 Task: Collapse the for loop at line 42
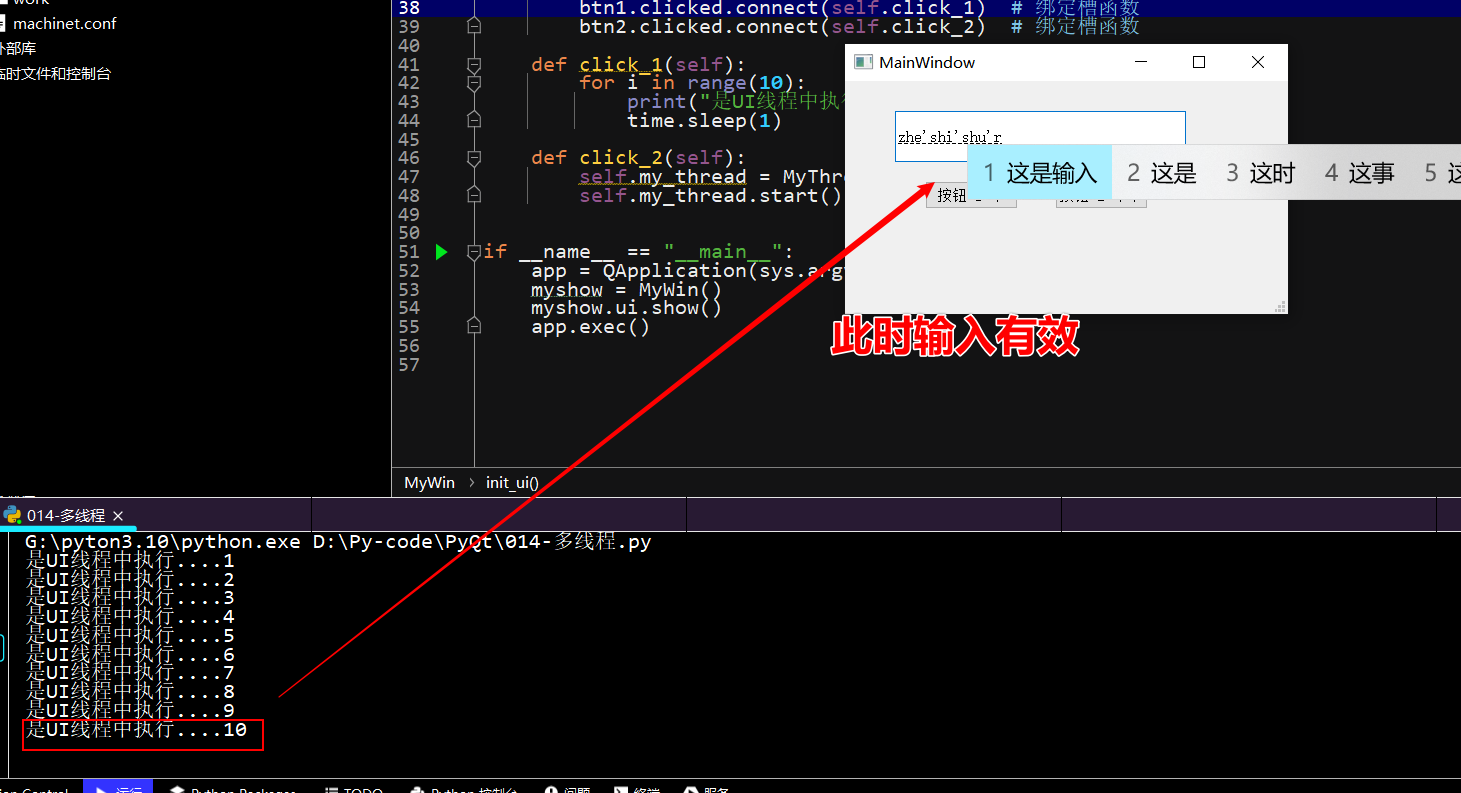pos(474,83)
